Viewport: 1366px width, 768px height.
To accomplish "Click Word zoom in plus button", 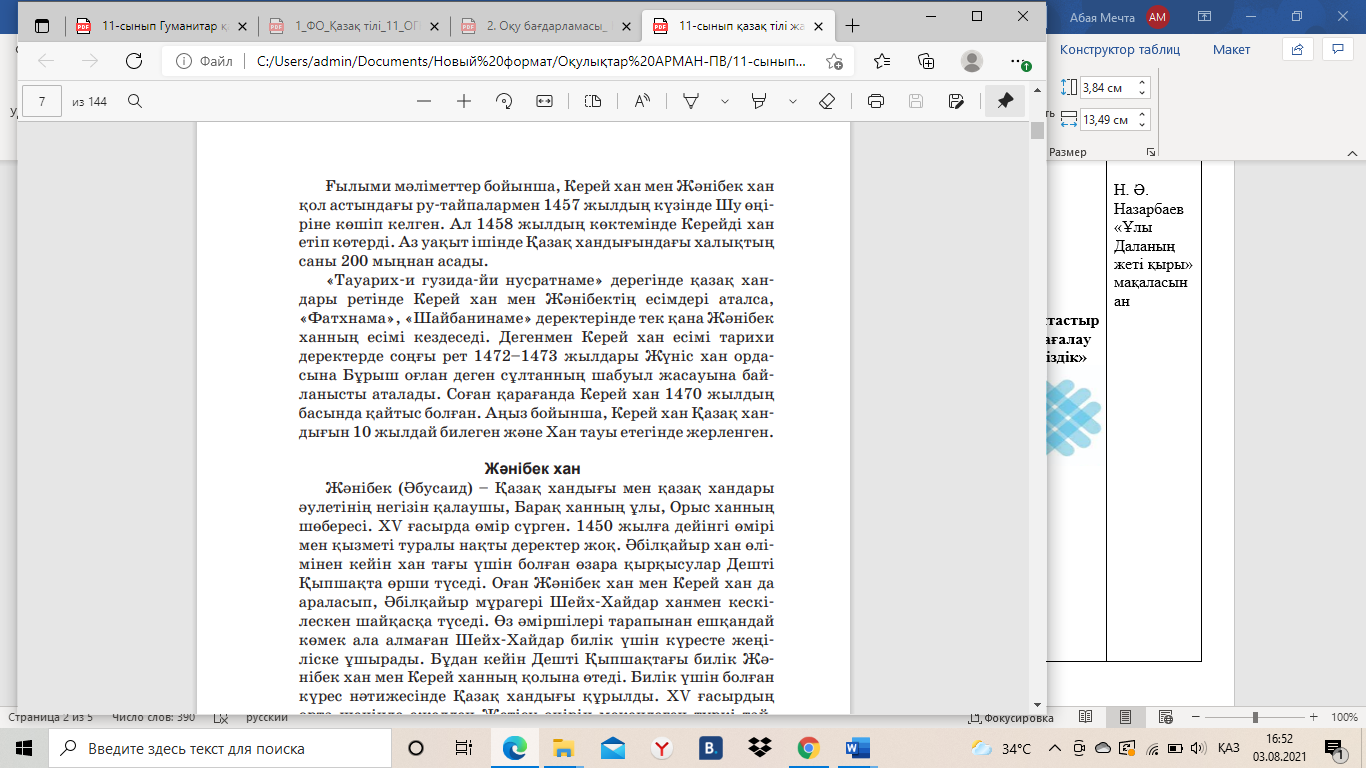I will [x=1311, y=718].
